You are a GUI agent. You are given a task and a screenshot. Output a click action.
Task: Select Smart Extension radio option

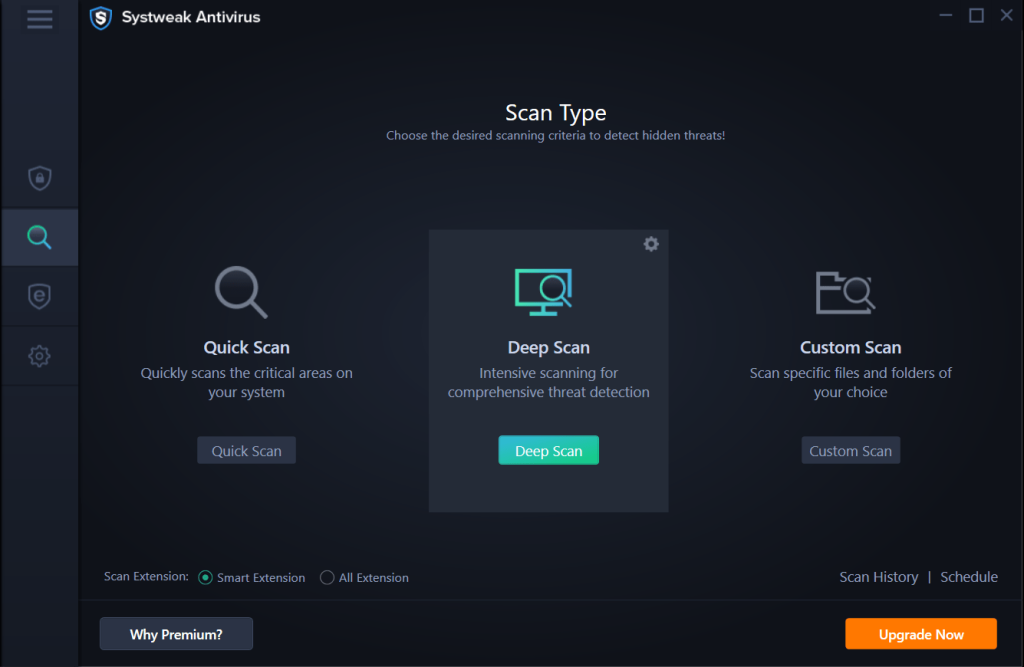coord(251,578)
